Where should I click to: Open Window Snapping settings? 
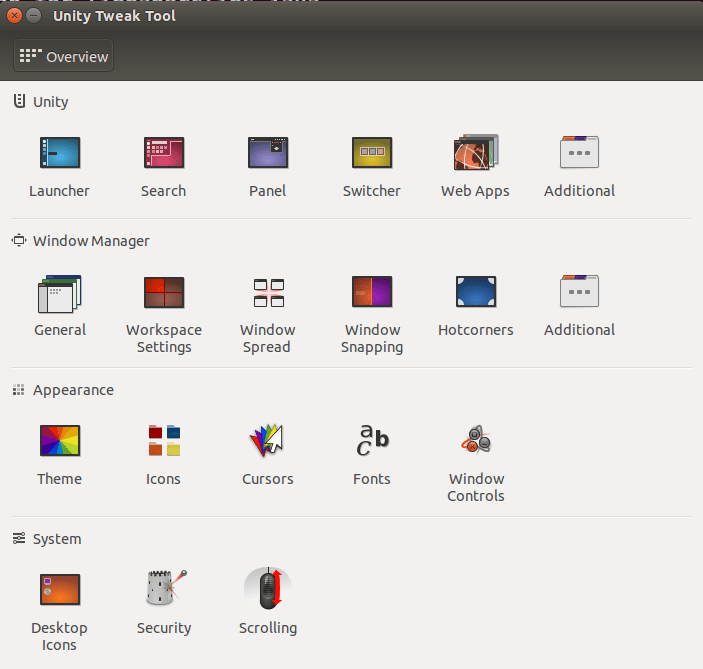click(x=371, y=293)
